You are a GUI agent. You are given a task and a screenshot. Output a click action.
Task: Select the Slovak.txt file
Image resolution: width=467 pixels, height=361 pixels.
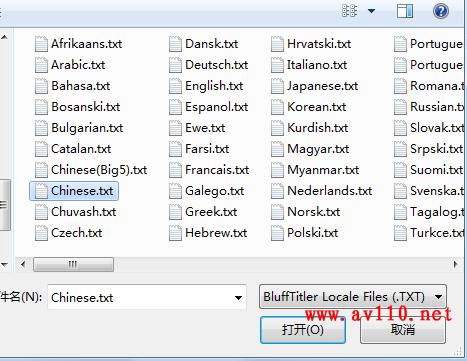click(429, 128)
